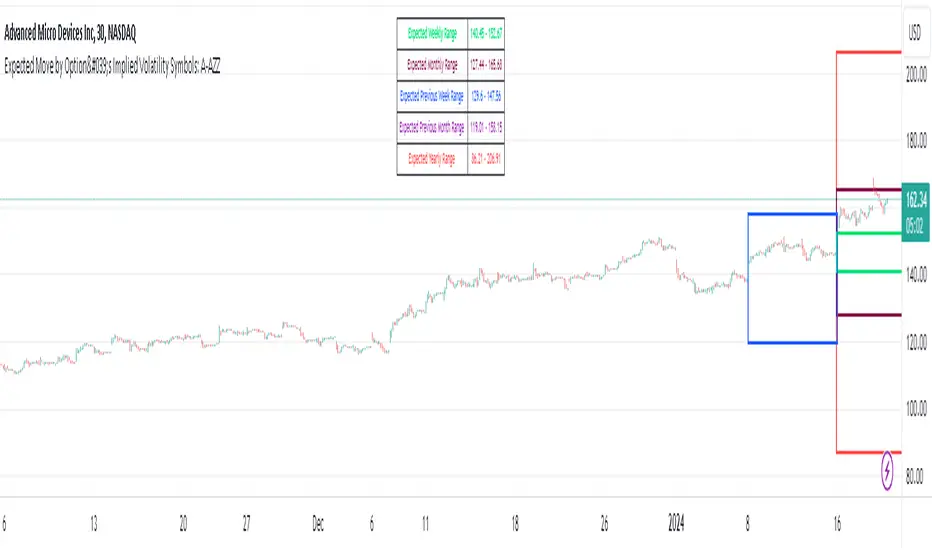Click the Expected Weekly Range table cell
This screenshot has height=550, width=932.
432,33
